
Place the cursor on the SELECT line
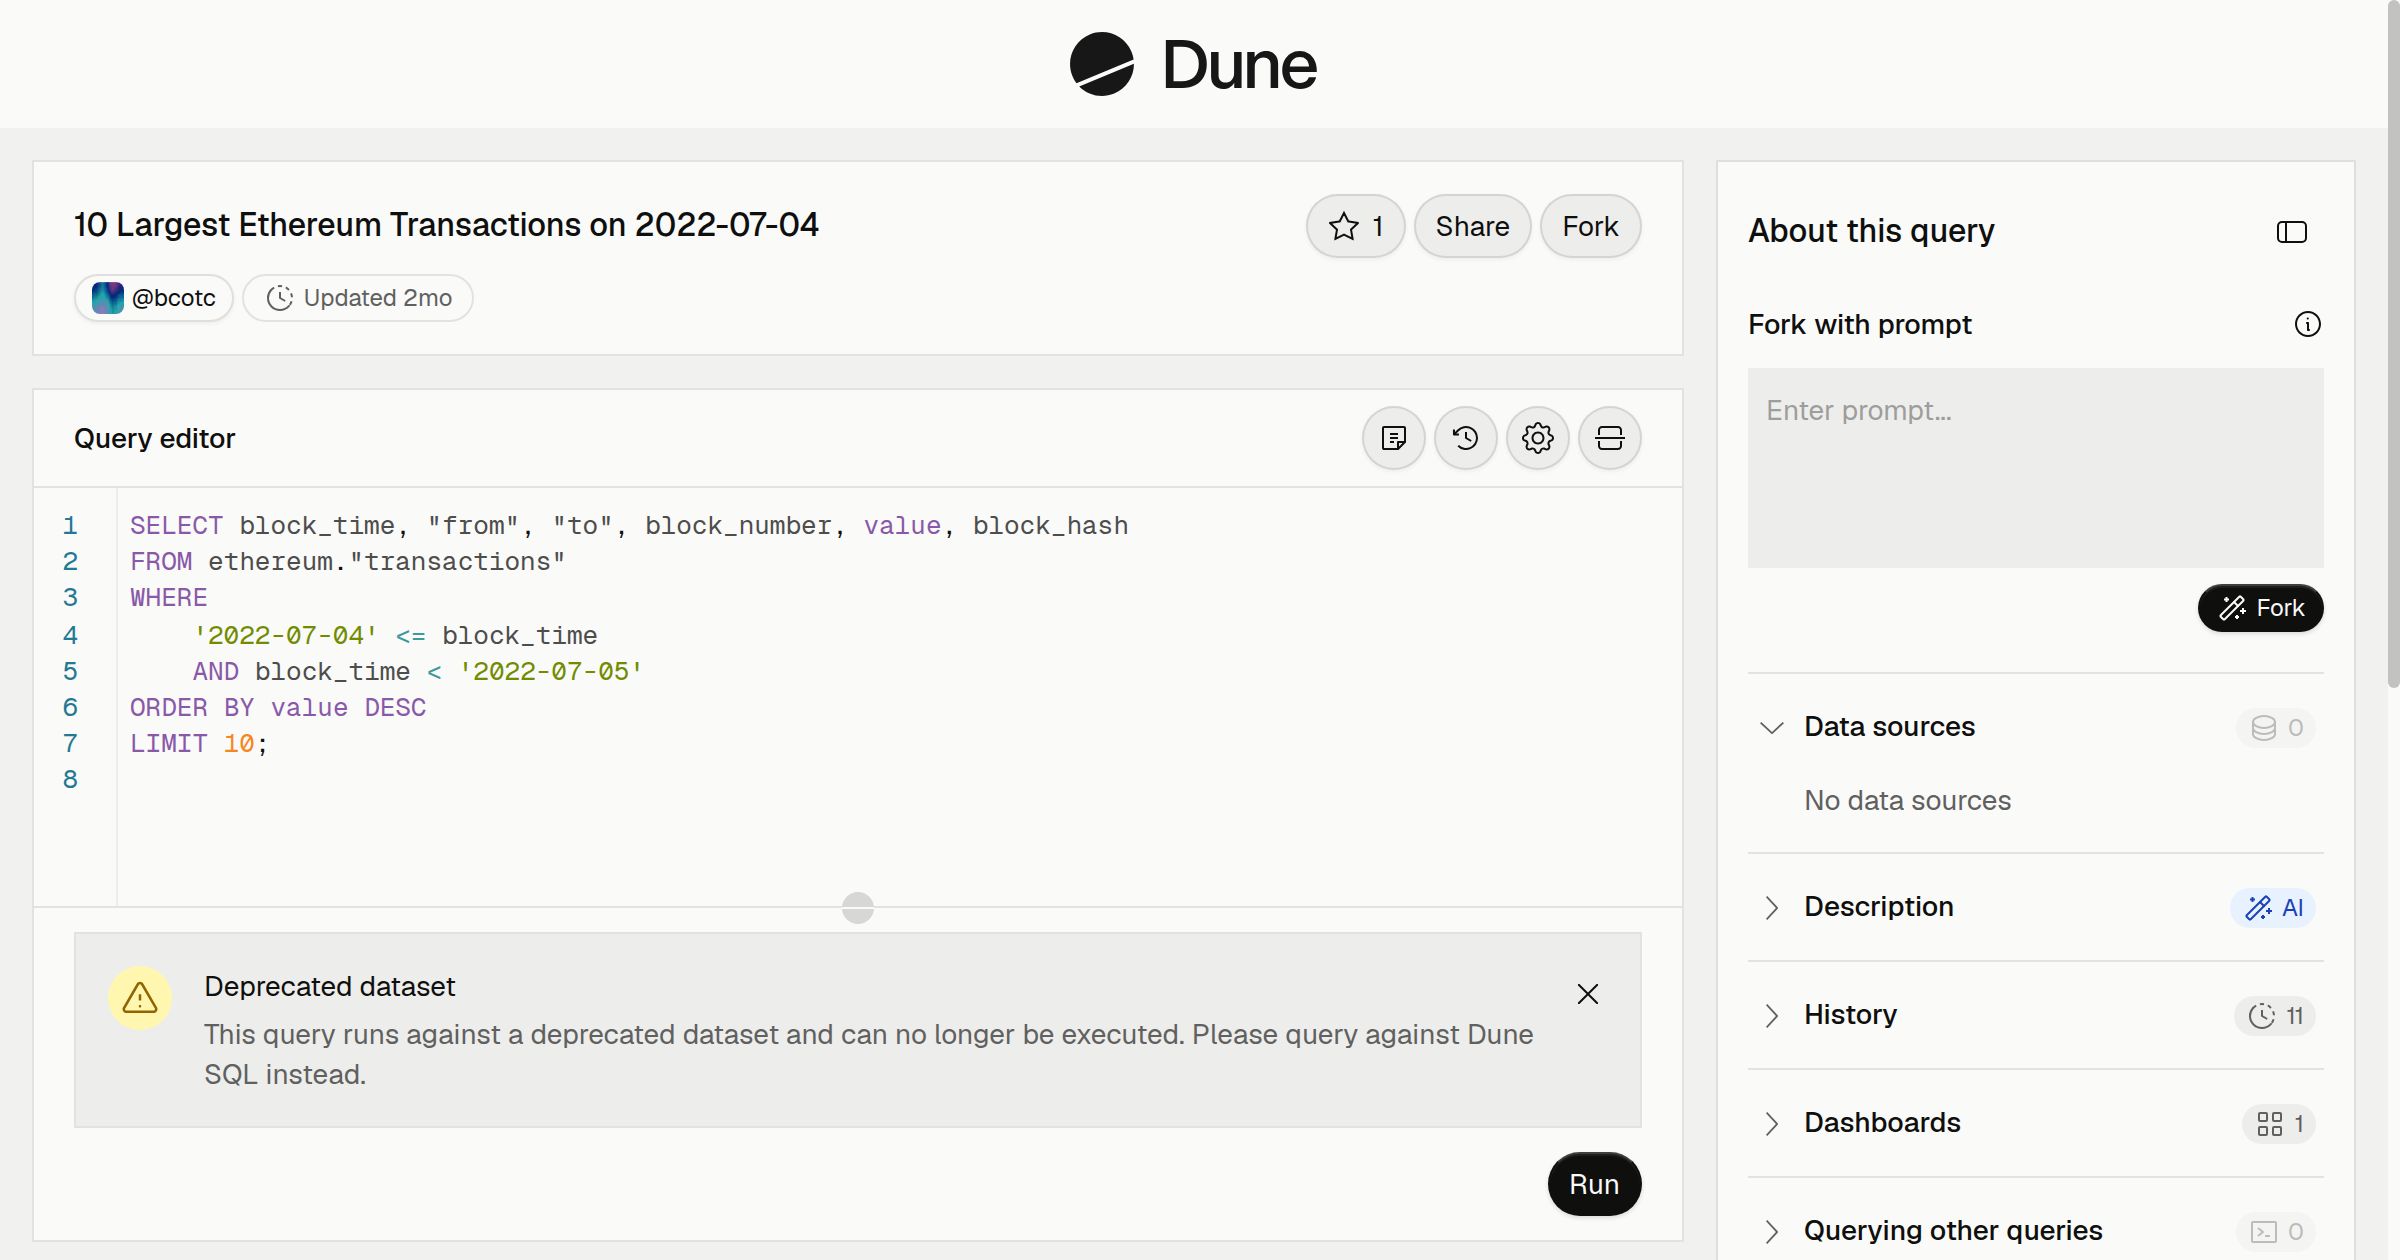tap(629, 526)
